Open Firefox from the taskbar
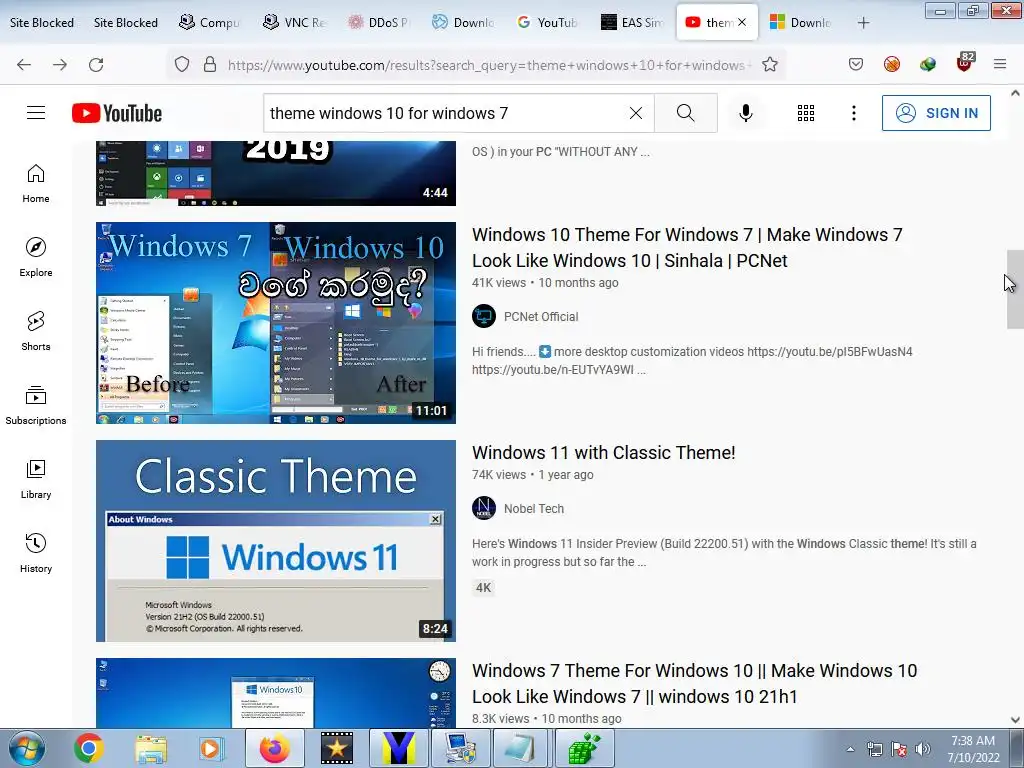Image resolution: width=1024 pixels, height=768 pixels. coord(275,748)
